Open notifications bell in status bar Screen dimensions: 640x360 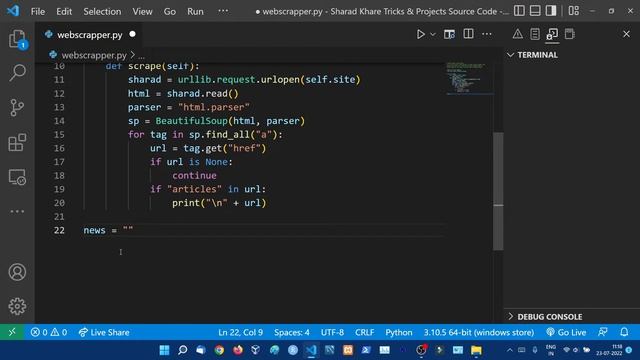coord(624,332)
